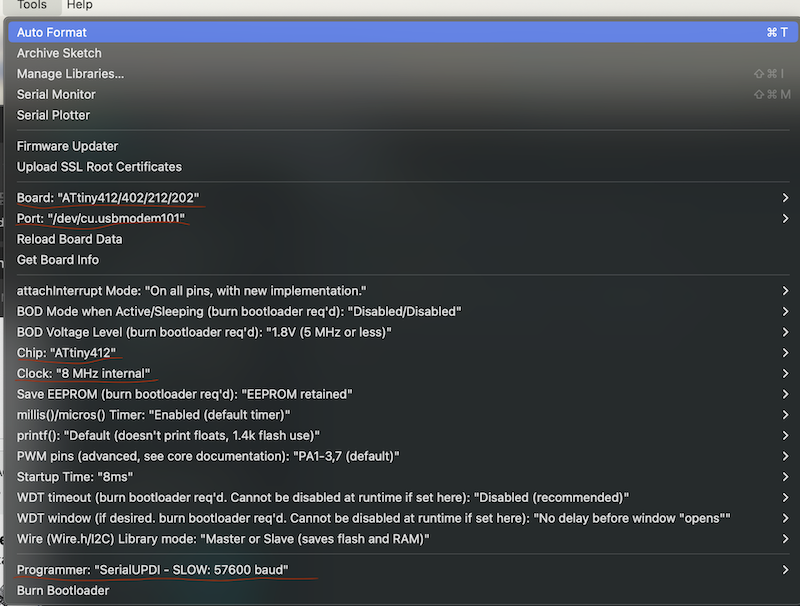This screenshot has height=606, width=800.
Task: Expand BOD Voltage Level submenu
Action: (x=204, y=332)
